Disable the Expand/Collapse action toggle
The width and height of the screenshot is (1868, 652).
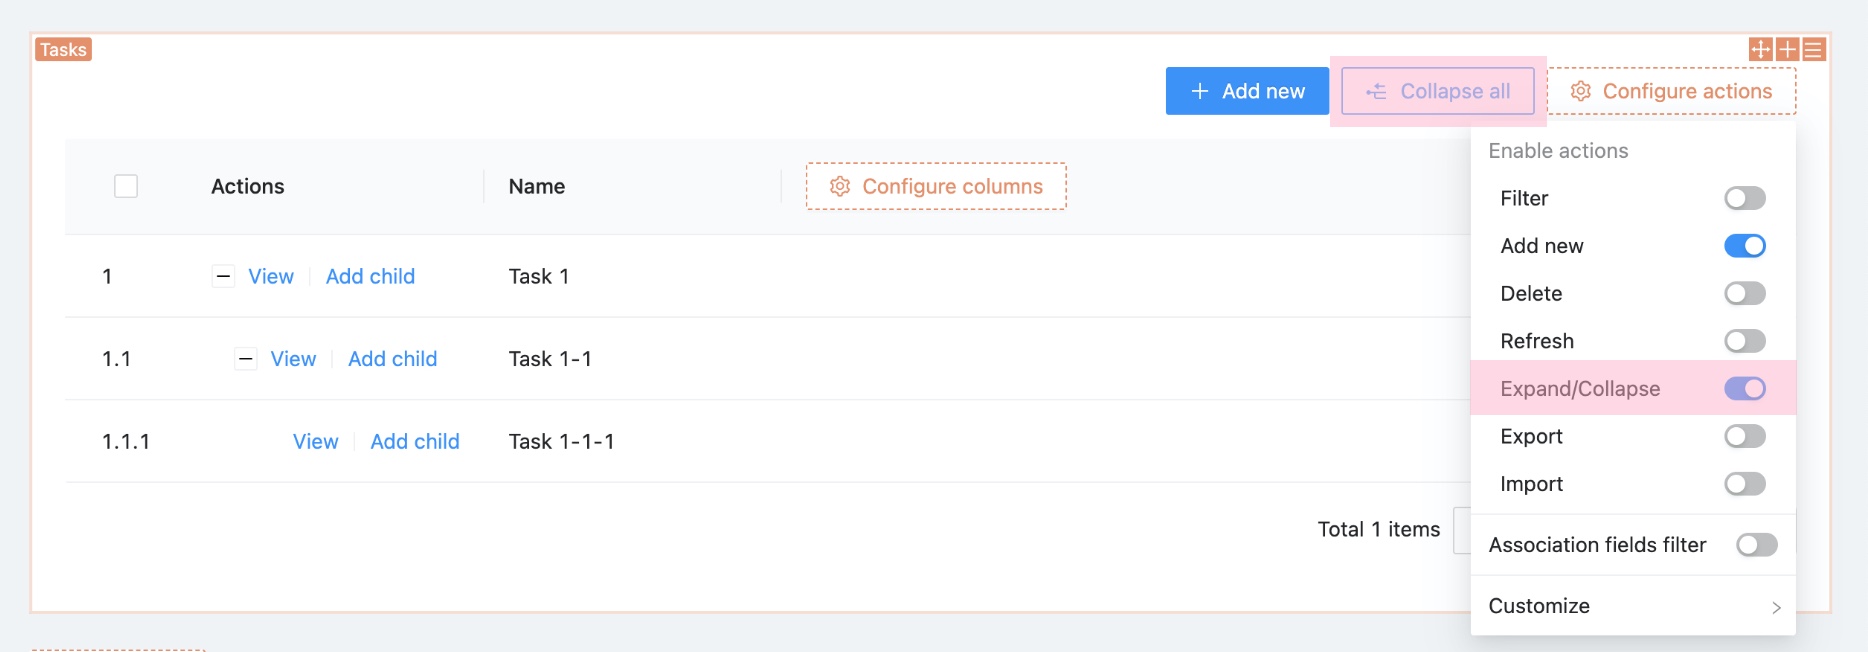tap(1745, 389)
